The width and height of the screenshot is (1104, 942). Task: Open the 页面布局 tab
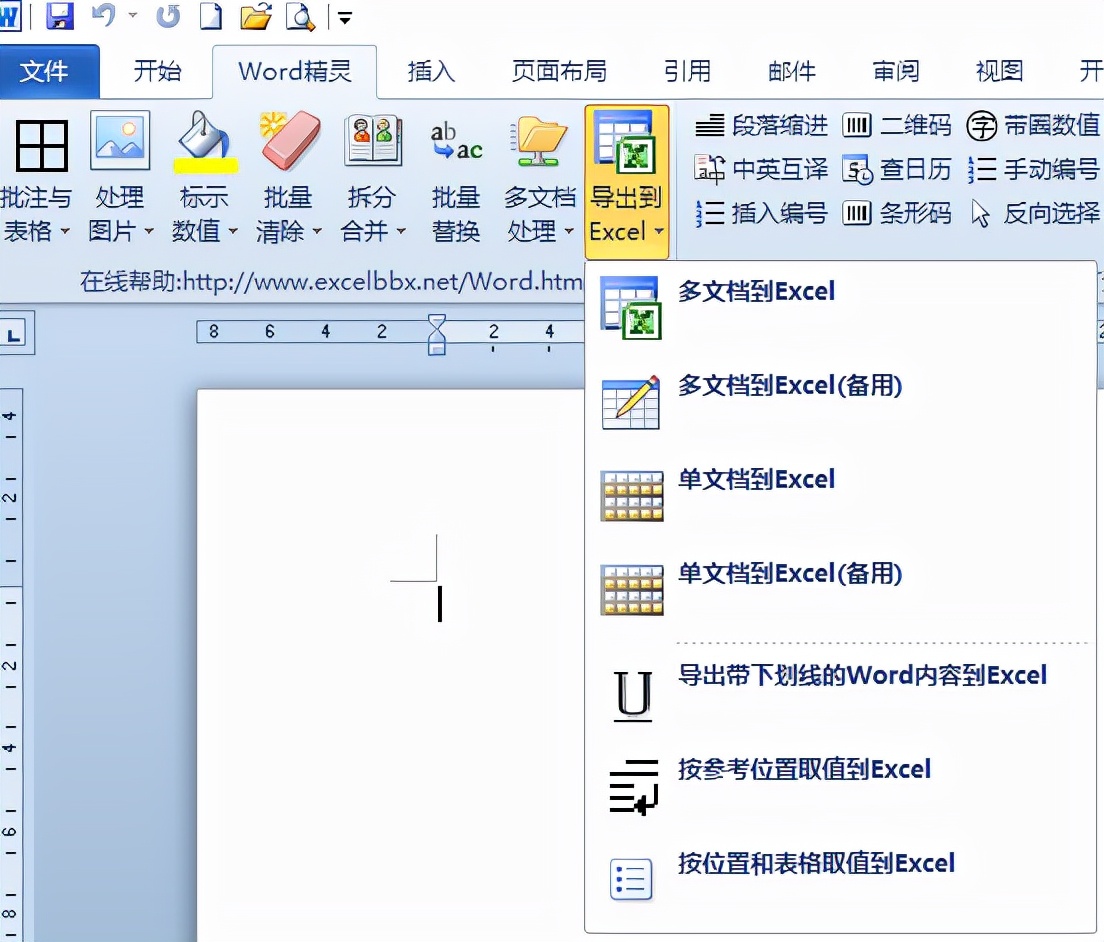click(559, 71)
